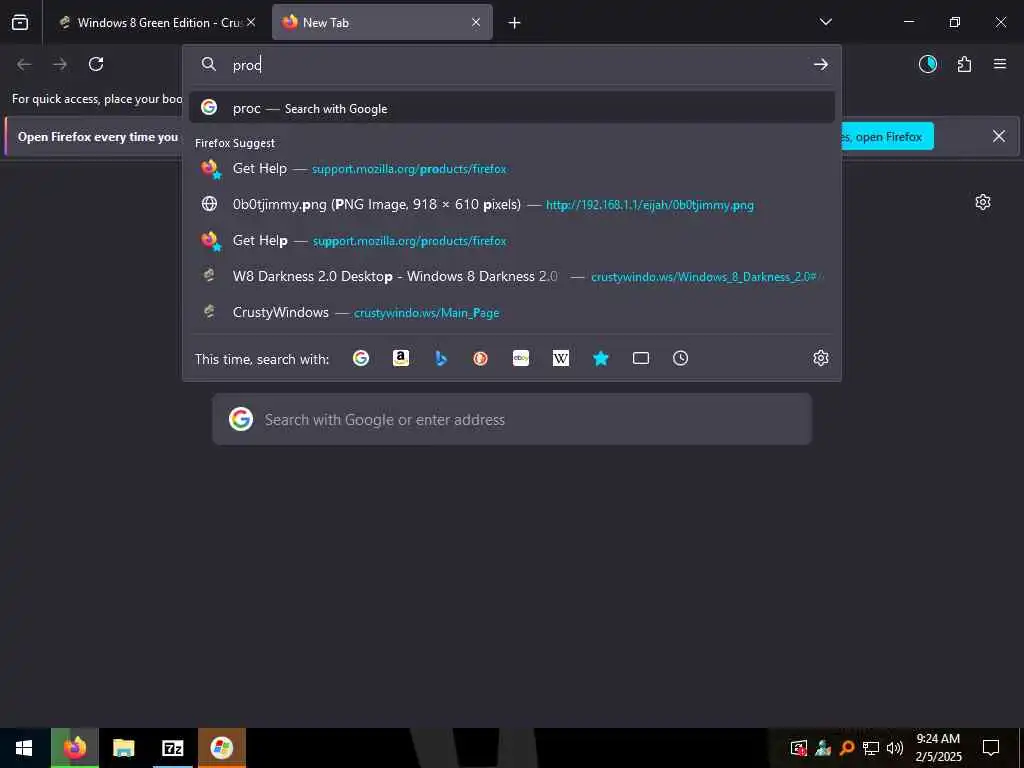Open File Explorer from taskbar

coord(123,748)
